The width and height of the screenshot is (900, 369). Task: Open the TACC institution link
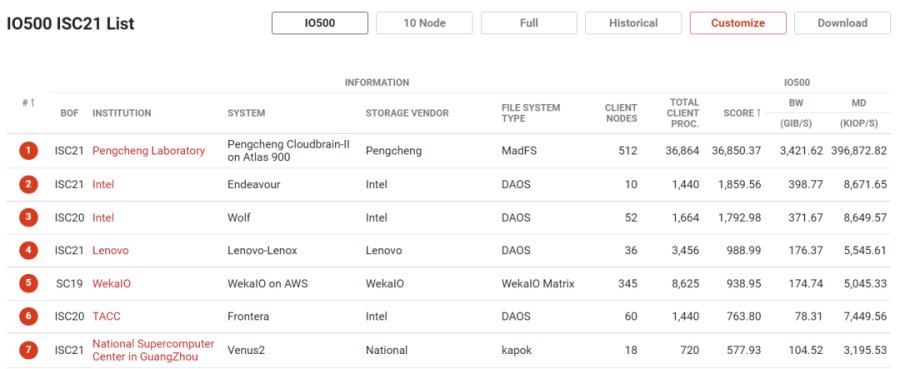106,316
